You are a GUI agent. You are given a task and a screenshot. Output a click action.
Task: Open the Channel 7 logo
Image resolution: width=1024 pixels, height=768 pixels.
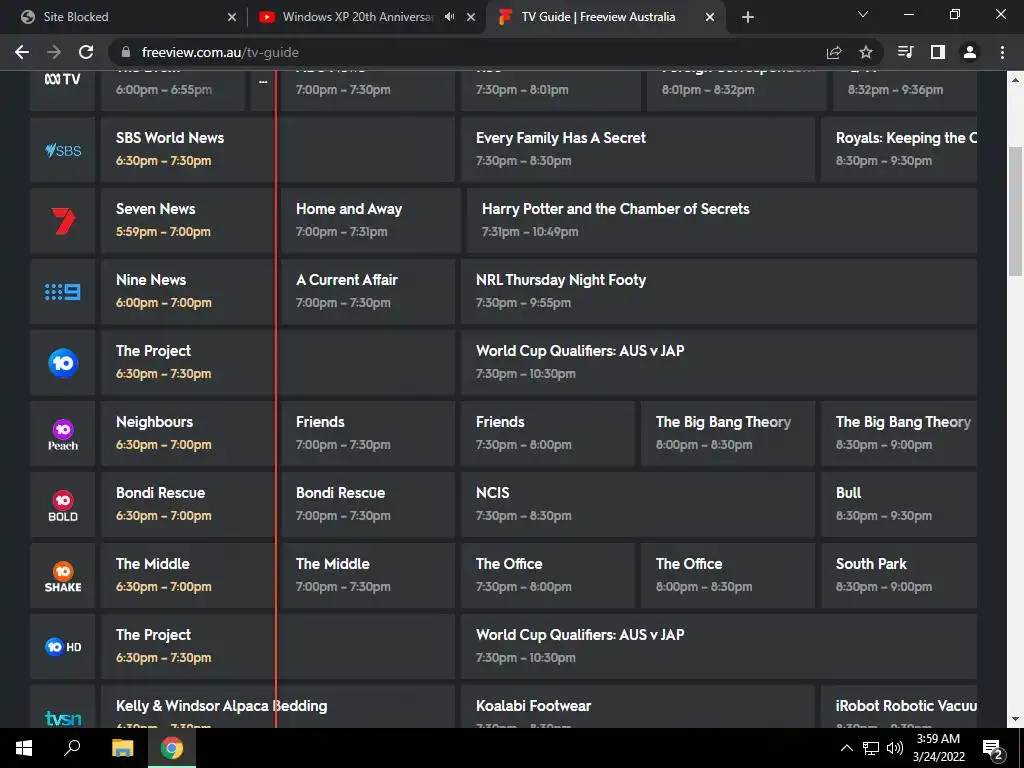click(63, 221)
